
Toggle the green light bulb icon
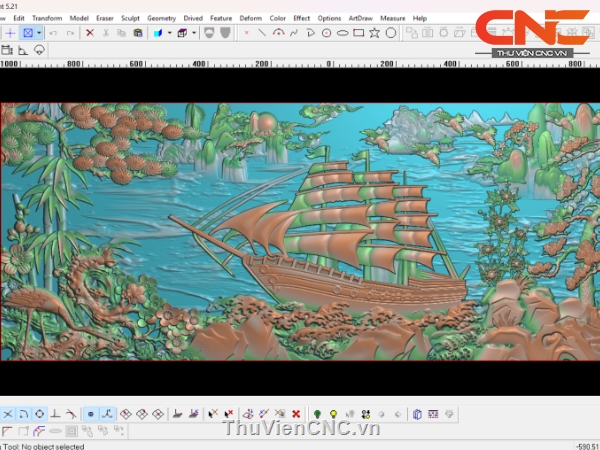pyautogui.click(x=317, y=414)
